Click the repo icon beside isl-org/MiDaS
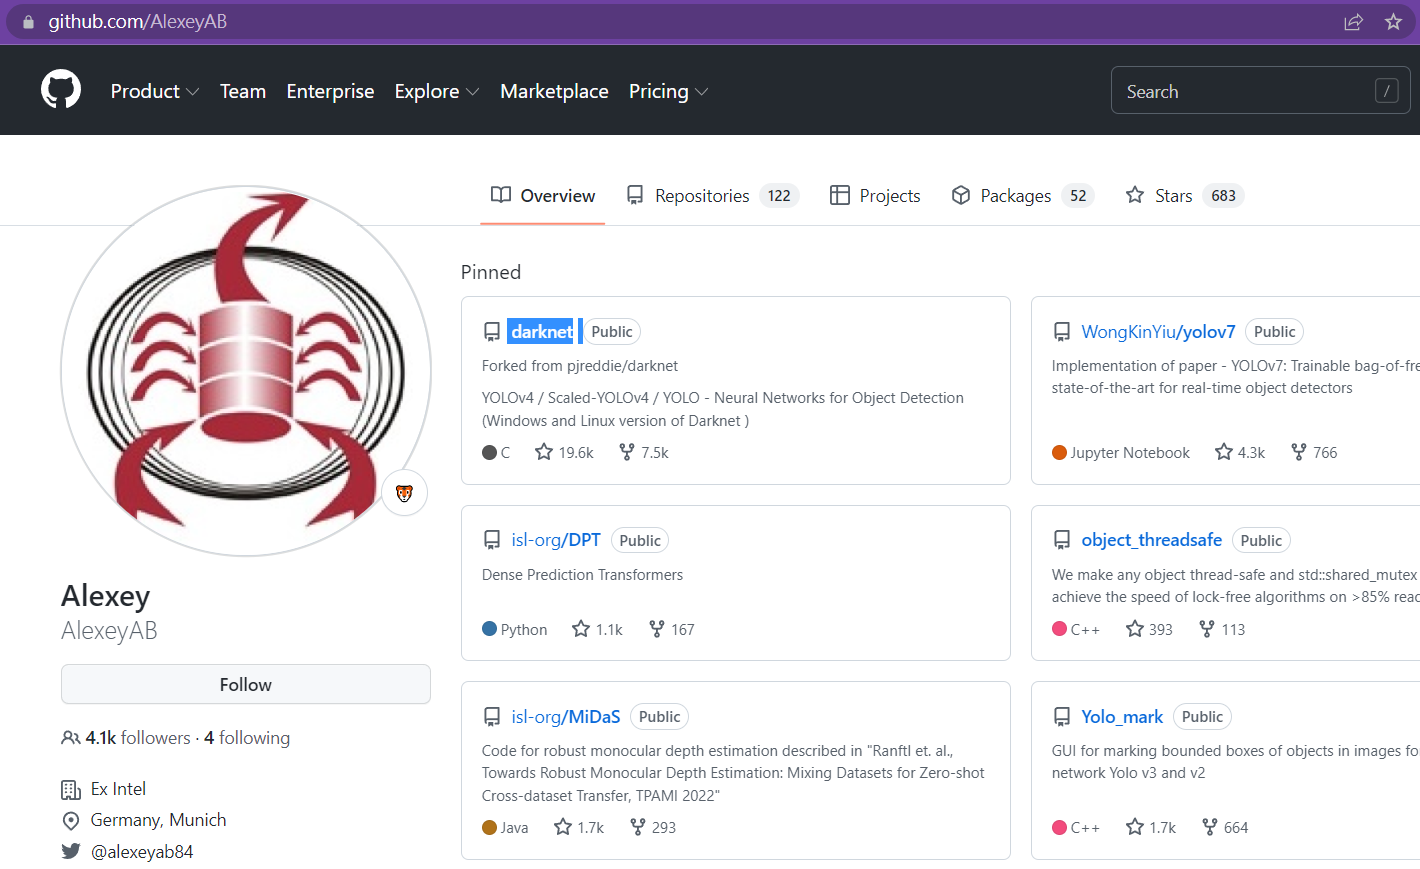Screen dimensions: 1420x869 click(492, 717)
